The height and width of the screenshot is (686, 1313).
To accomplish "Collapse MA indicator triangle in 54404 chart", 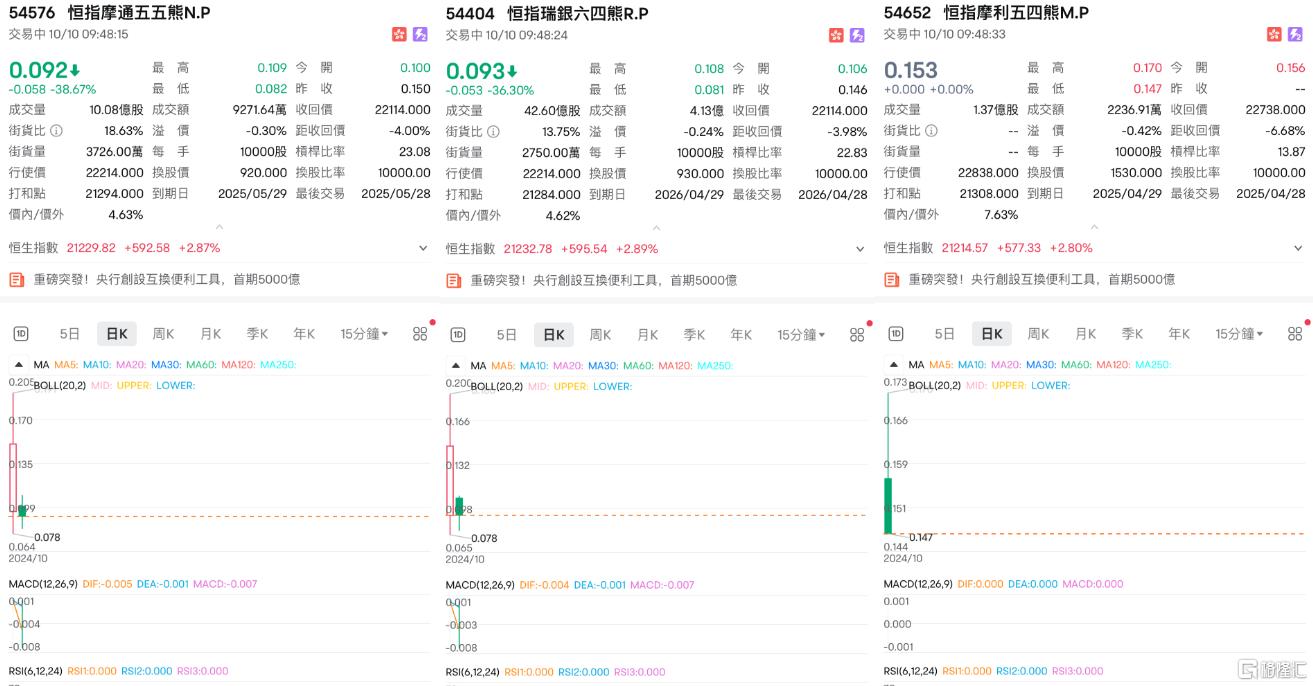I will tap(457, 366).
